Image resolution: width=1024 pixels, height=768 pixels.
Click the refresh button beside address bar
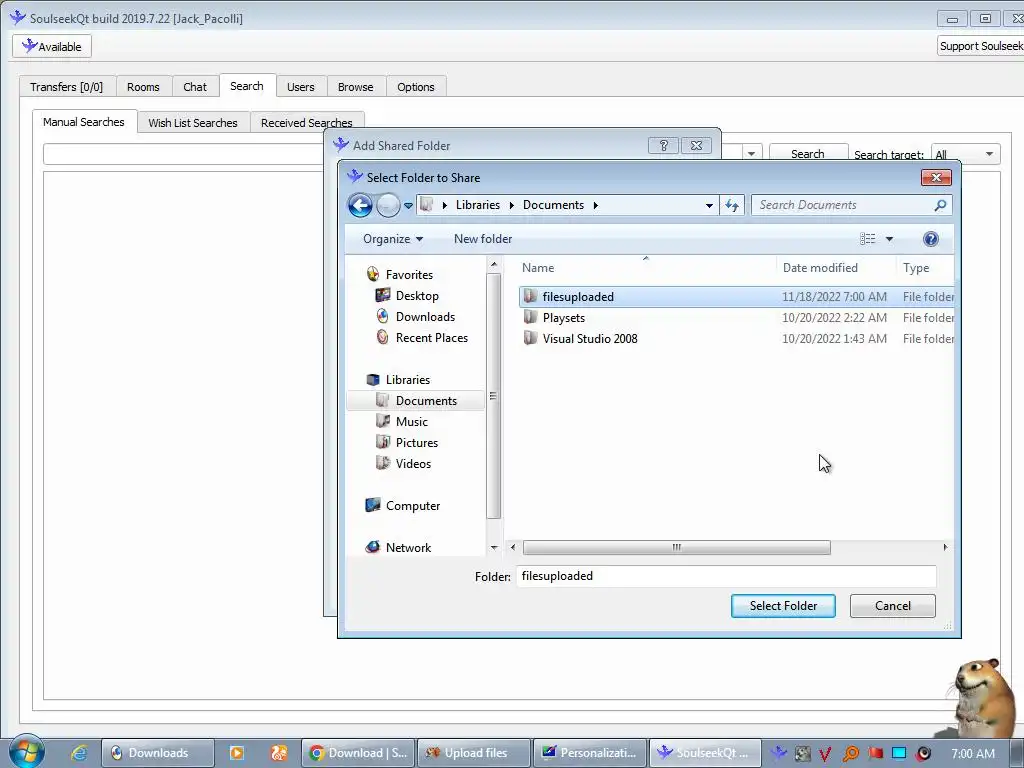(x=732, y=205)
